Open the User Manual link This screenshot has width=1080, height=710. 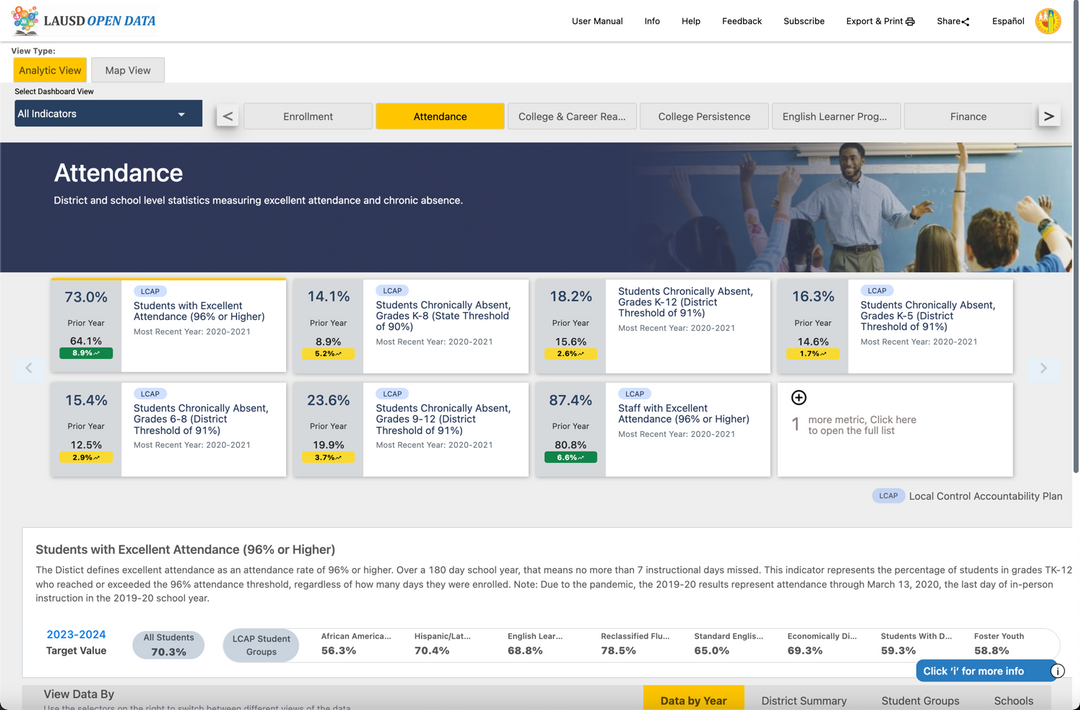pyautogui.click(x=597, y=21)
